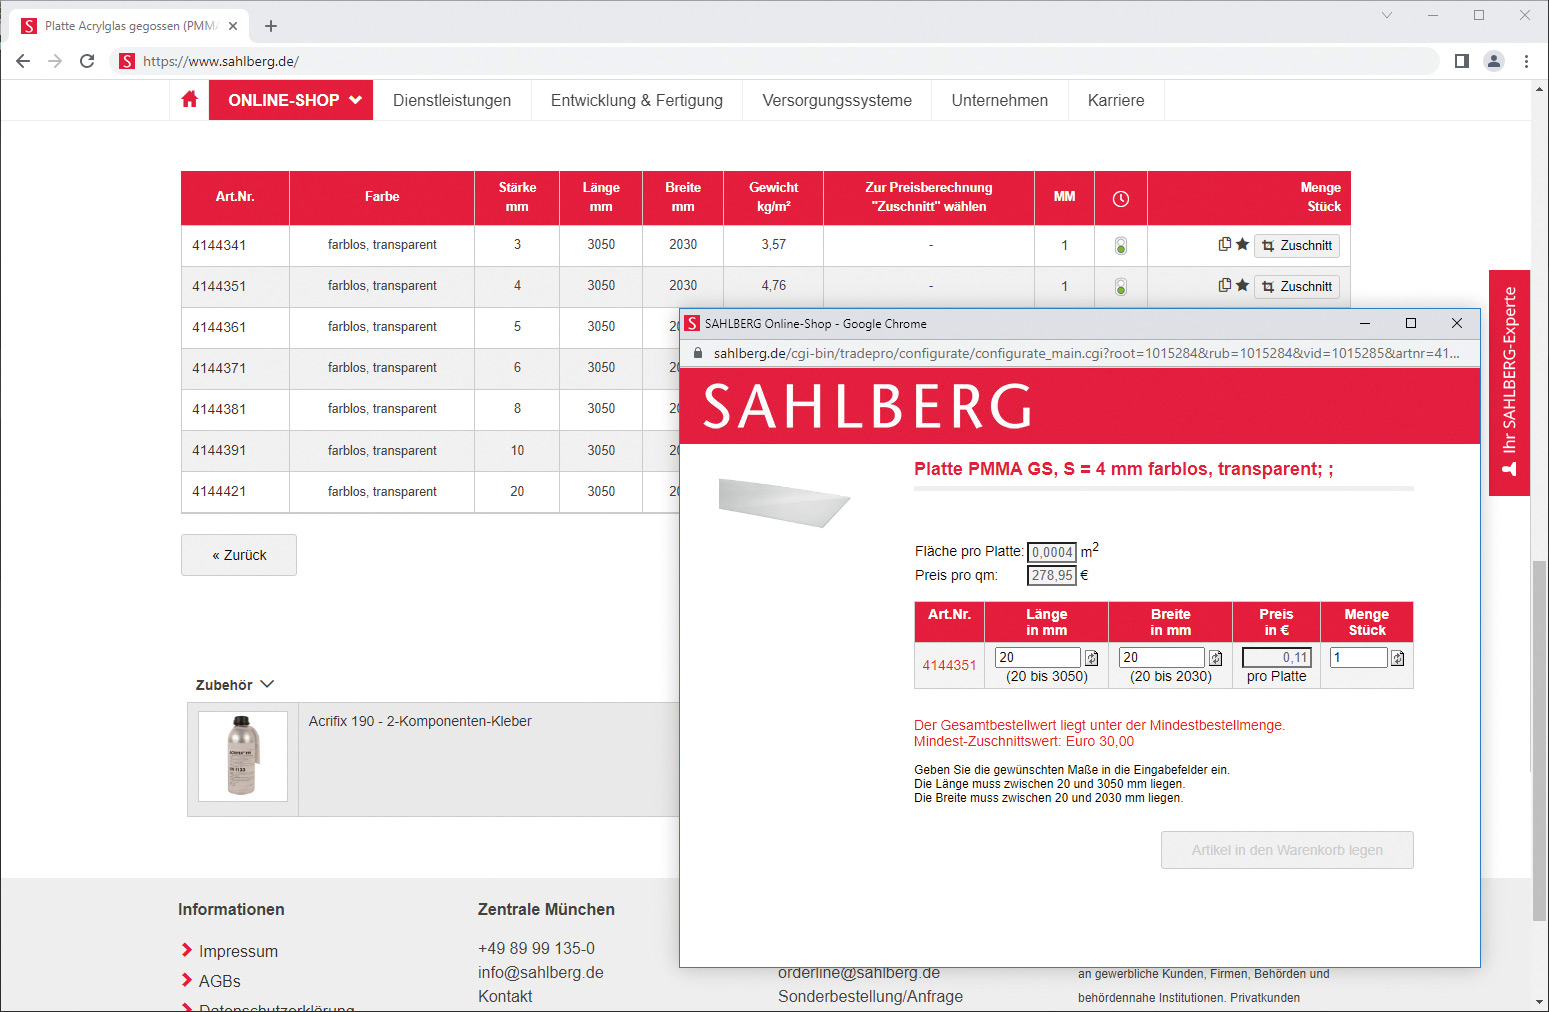Open the Unternehmen menu
This screenshot has height=1012, width=1549.
coord(1000,100)
